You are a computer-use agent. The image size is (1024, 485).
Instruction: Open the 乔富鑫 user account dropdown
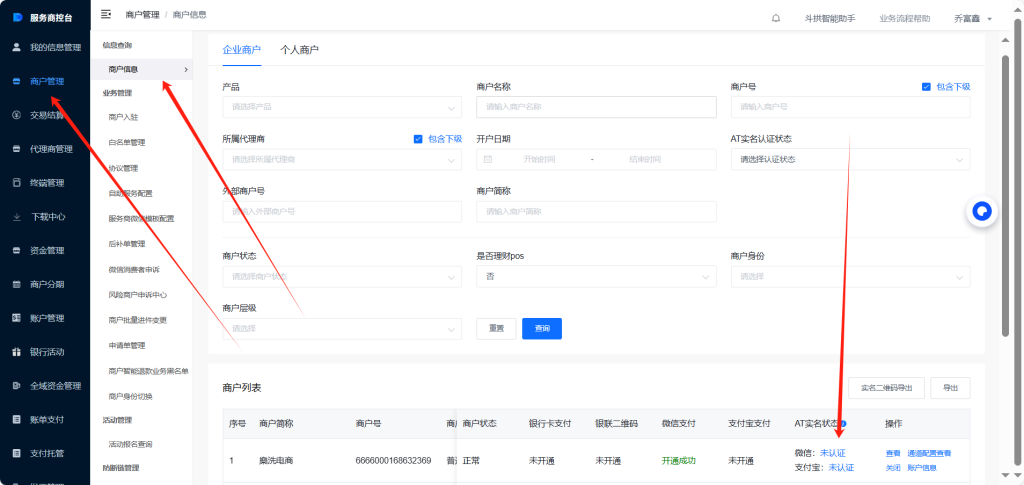click(973, 19)
